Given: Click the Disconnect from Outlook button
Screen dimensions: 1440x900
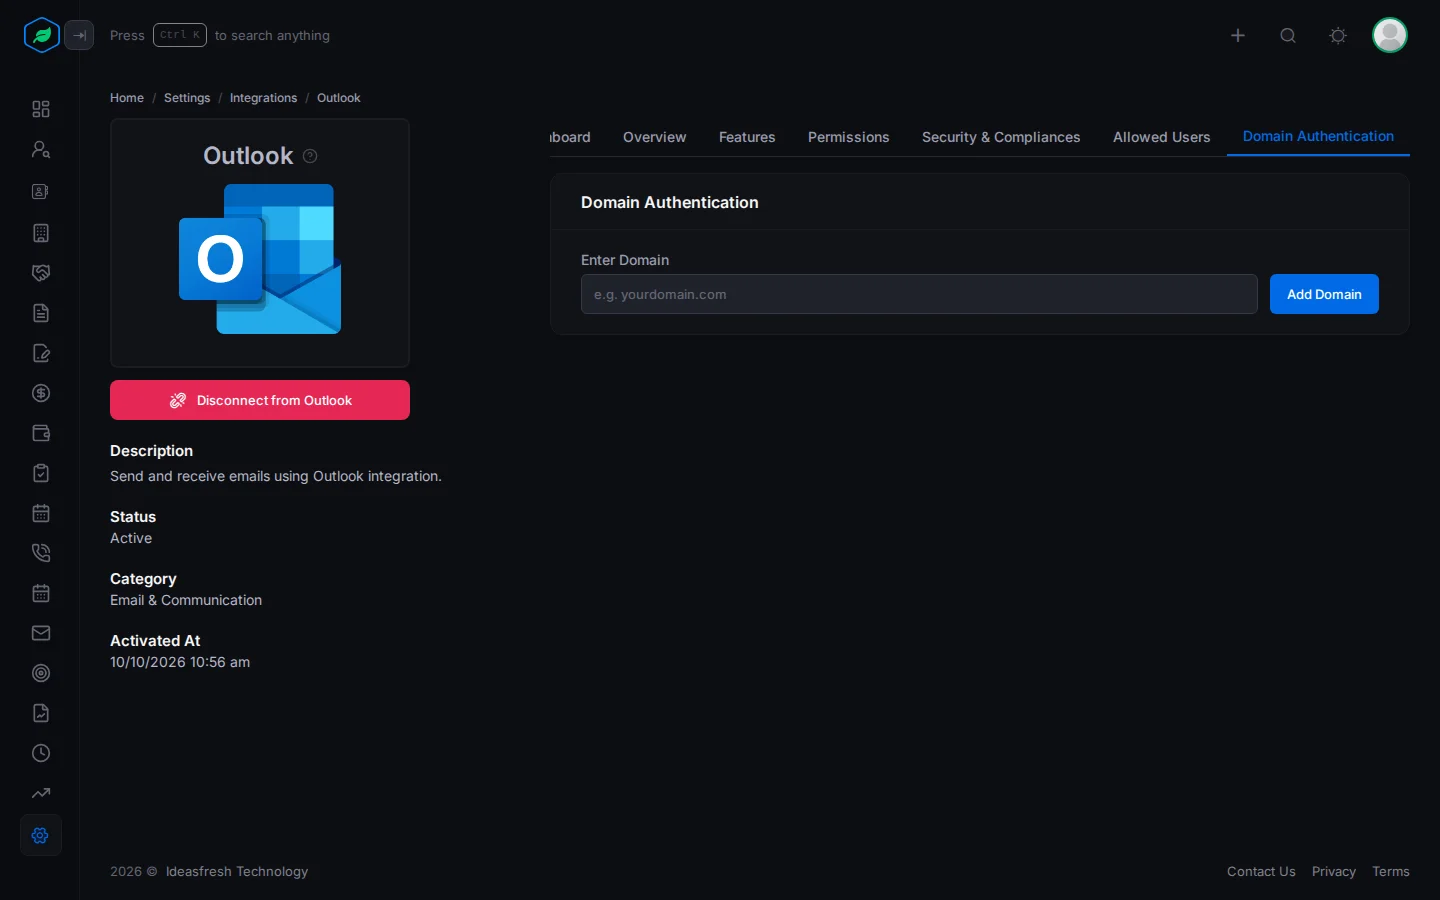Looking at the screenshot, I should (x=260, y=400).
